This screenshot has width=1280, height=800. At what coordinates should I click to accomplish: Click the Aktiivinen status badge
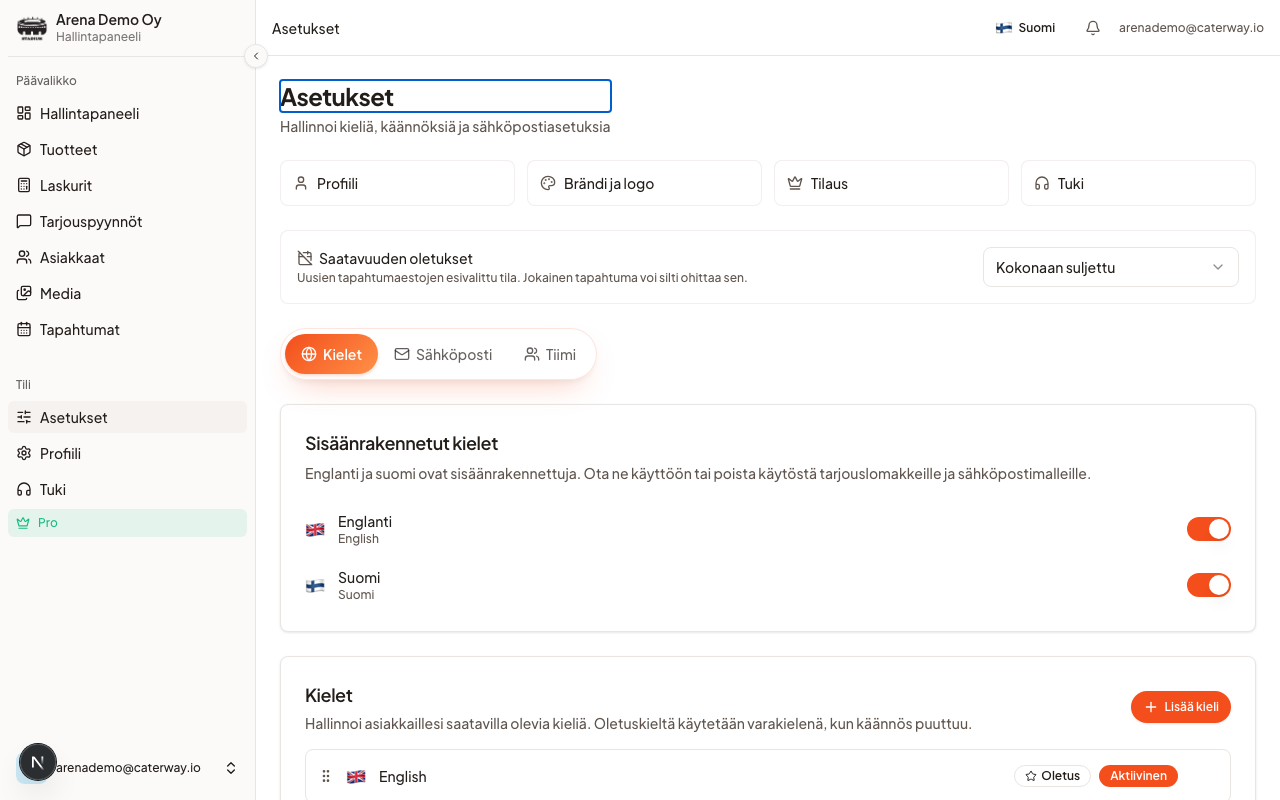tap(1138, 776)
